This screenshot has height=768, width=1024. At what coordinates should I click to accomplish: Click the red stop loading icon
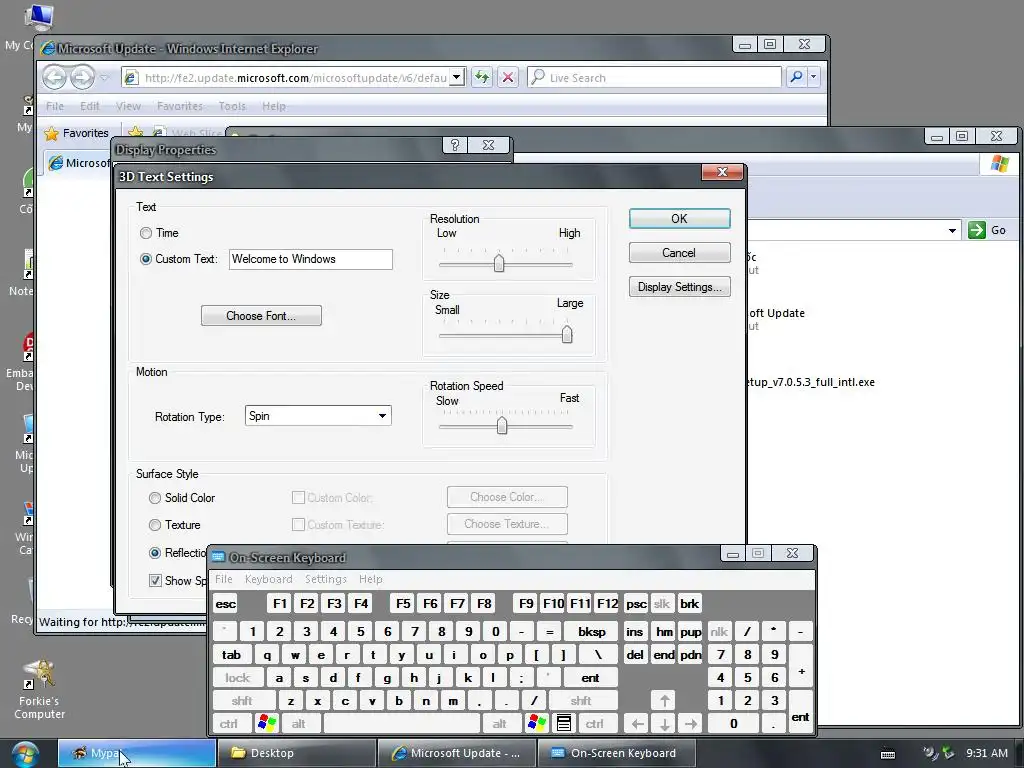pos(508,77)
